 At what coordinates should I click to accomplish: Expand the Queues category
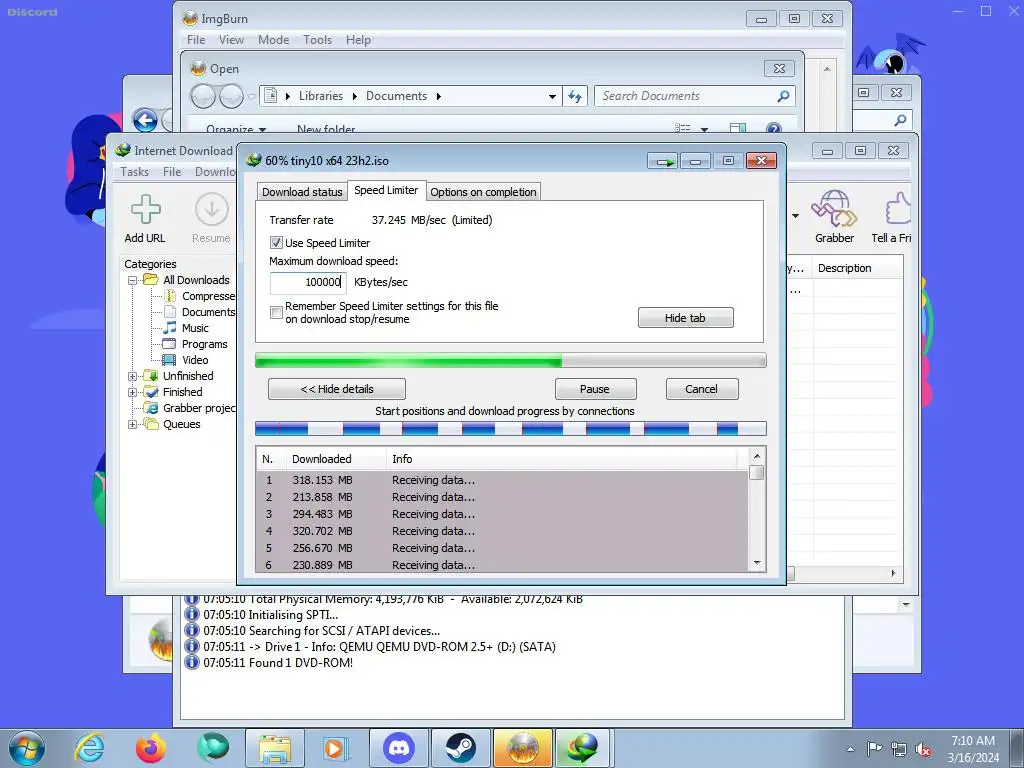133,424
